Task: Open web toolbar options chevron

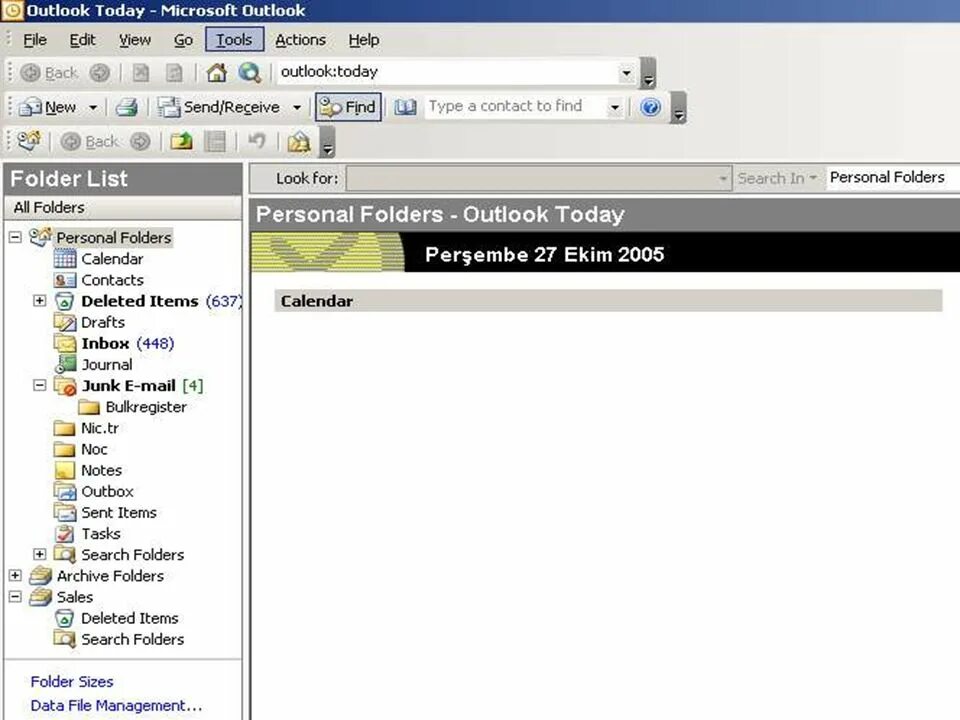Action: (648, 73)
